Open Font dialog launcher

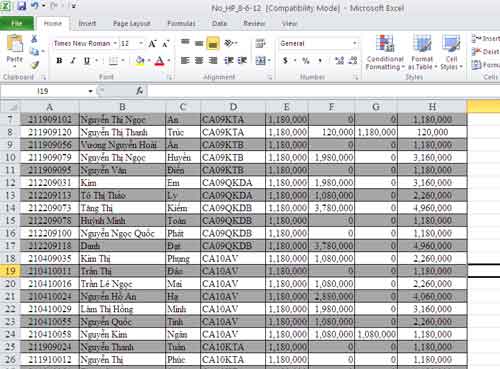point(169,77)
